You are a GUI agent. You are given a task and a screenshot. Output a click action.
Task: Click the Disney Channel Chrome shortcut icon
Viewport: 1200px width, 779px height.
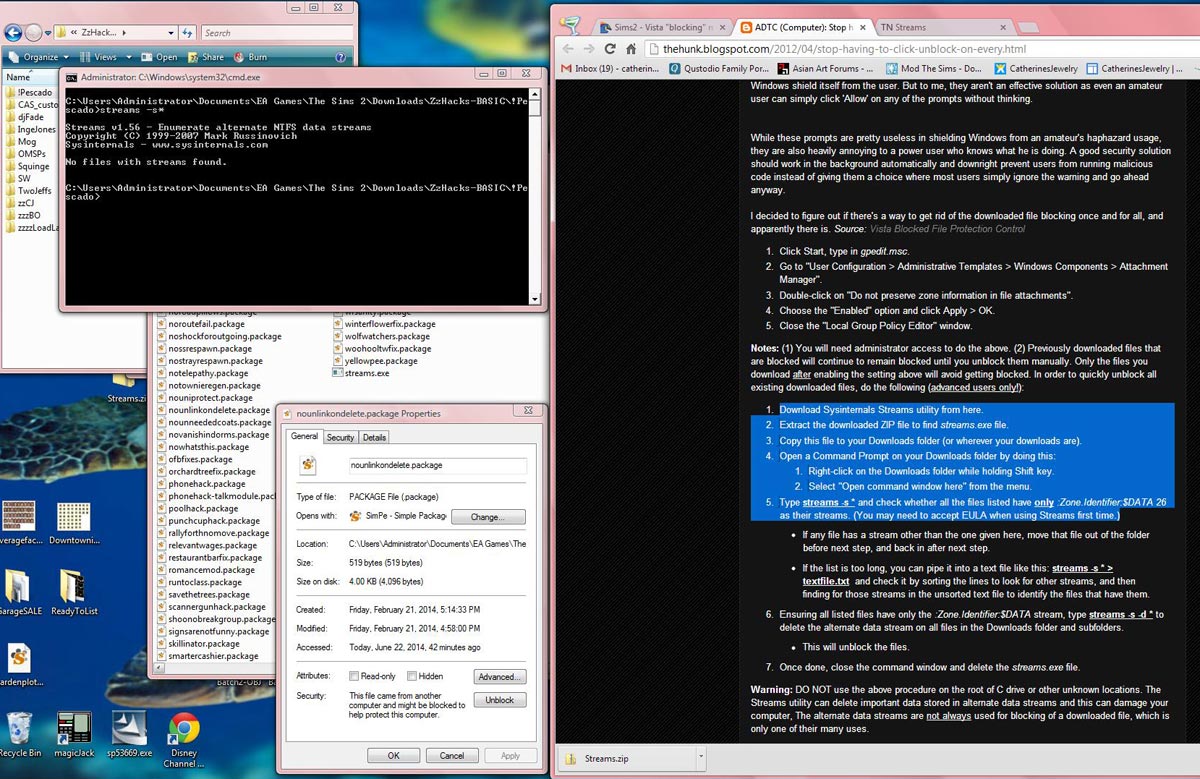click(183, 729)
